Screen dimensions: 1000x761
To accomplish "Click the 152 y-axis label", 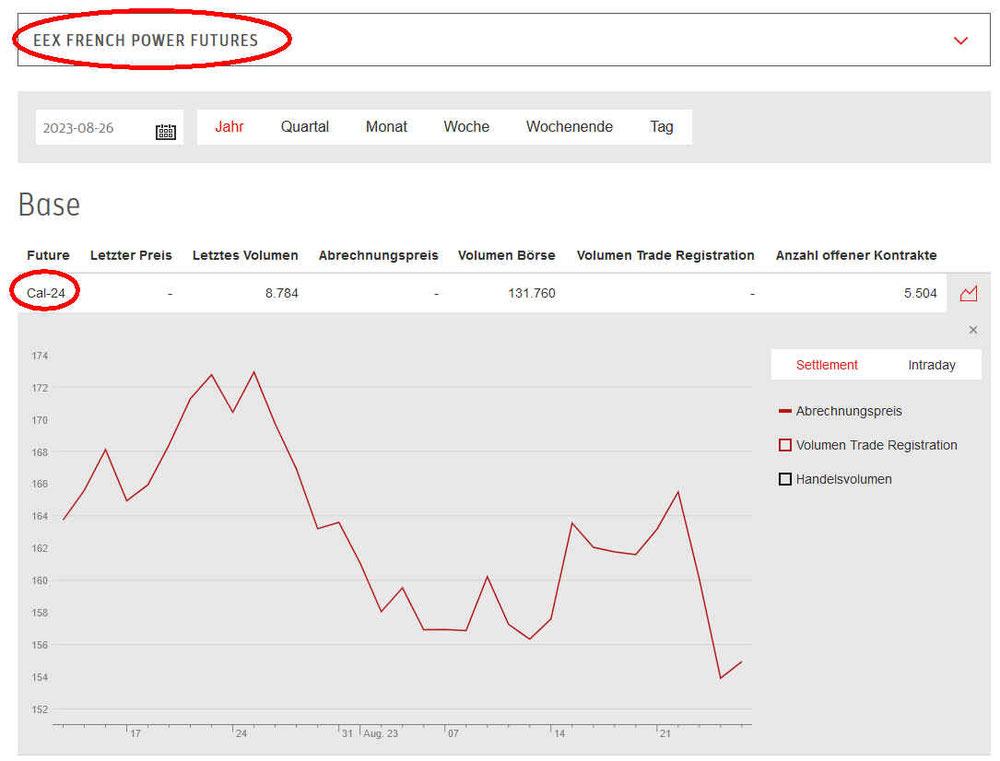I will [x=40, y=709].
